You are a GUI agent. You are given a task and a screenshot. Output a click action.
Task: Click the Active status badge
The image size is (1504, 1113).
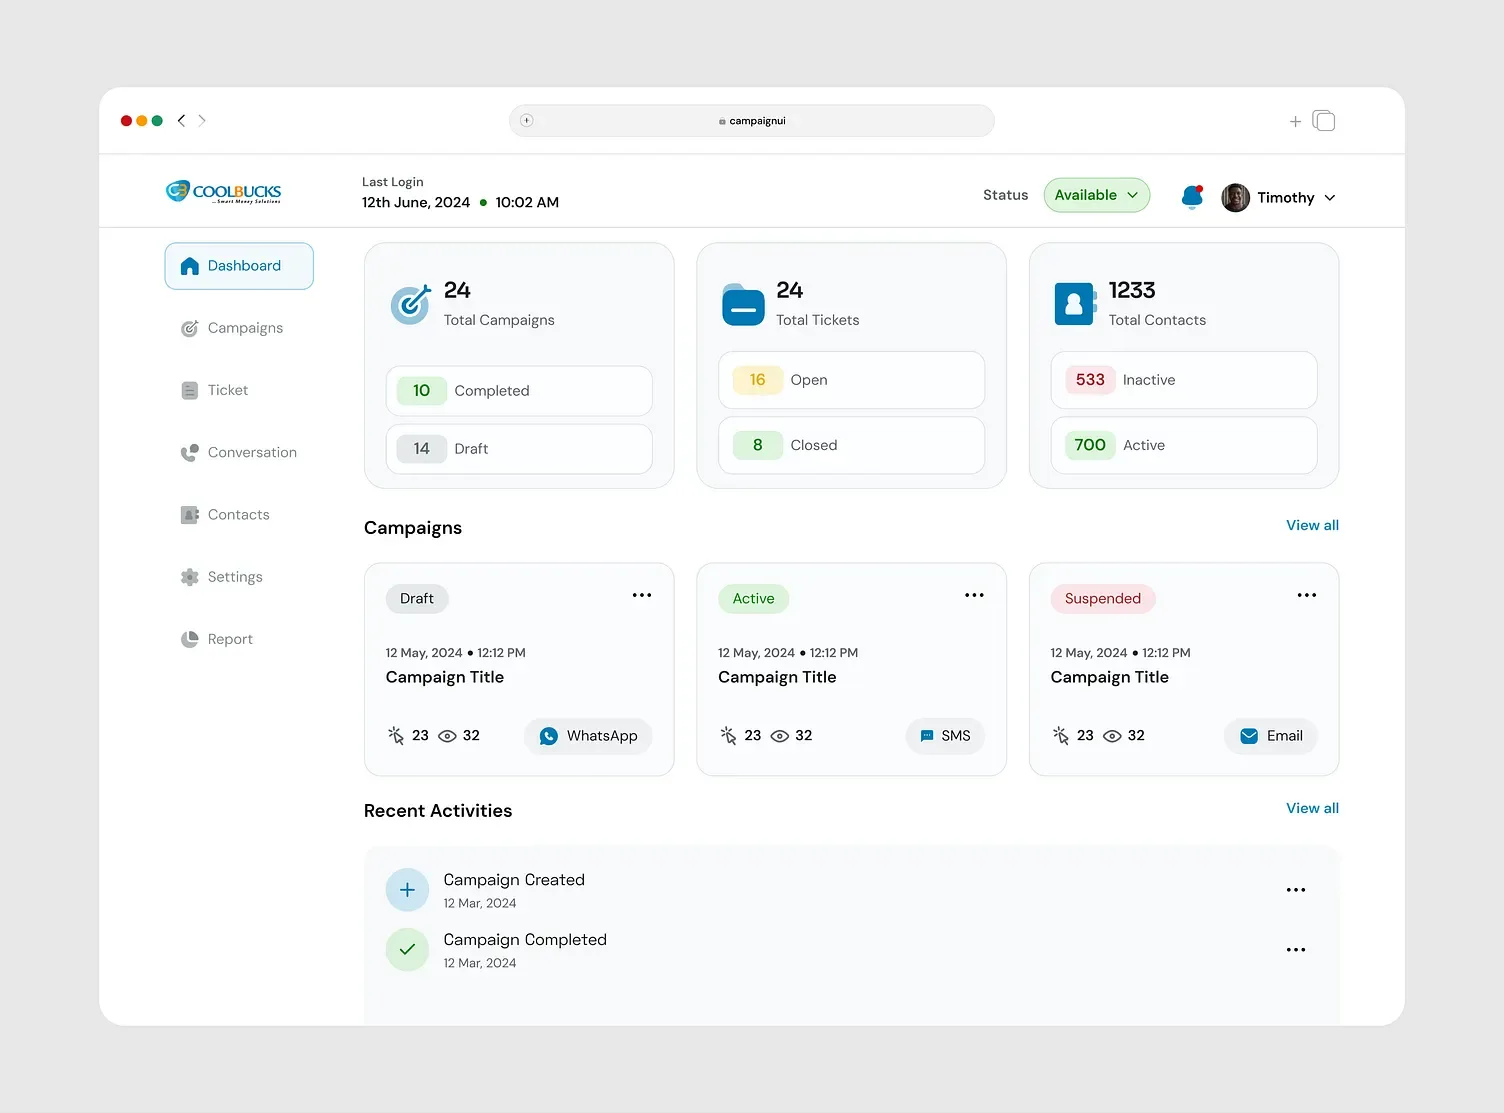coord(753,599)
